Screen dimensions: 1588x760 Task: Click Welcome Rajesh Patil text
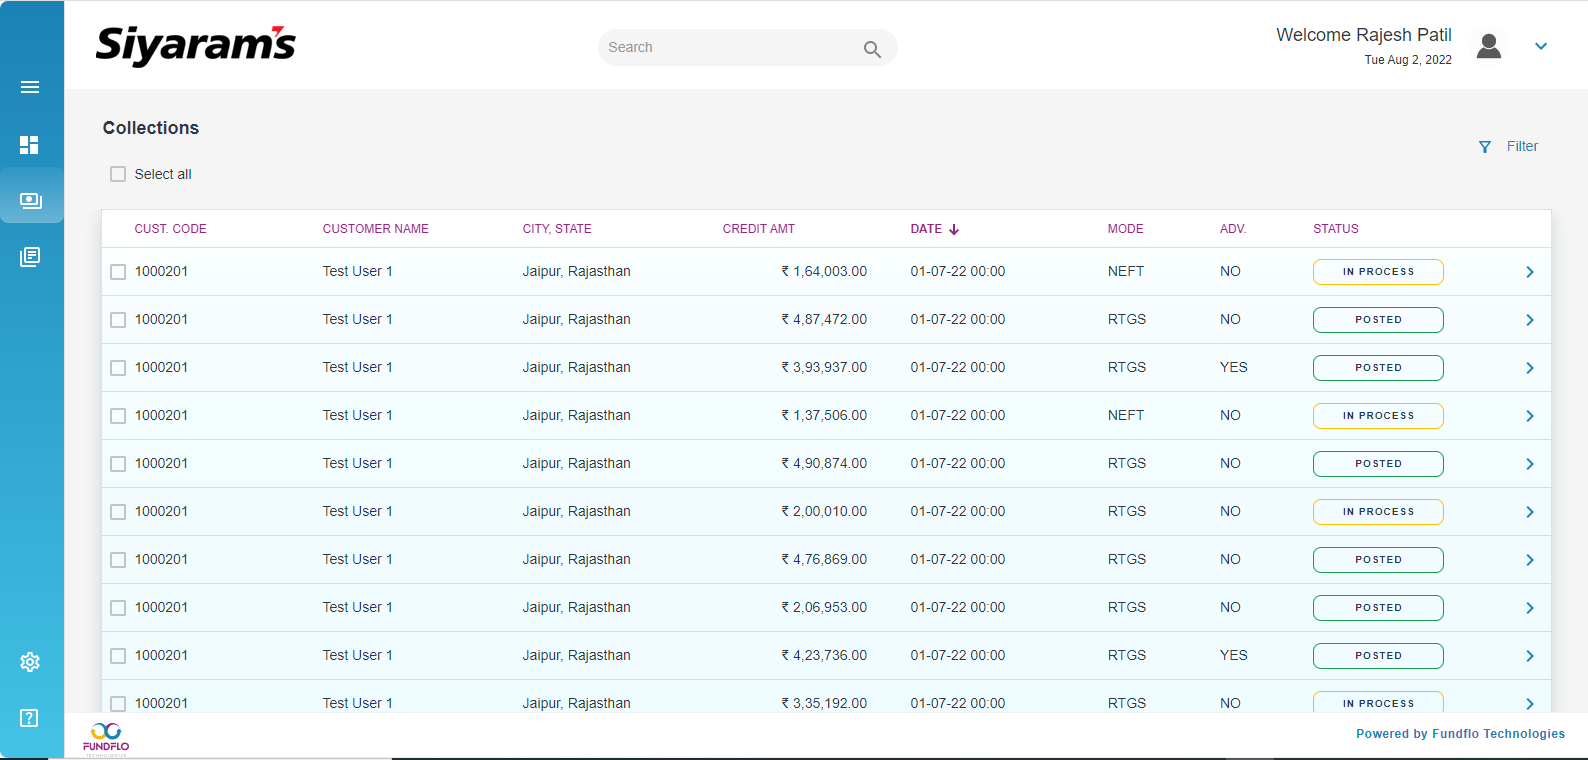(x=1364, y=35)
